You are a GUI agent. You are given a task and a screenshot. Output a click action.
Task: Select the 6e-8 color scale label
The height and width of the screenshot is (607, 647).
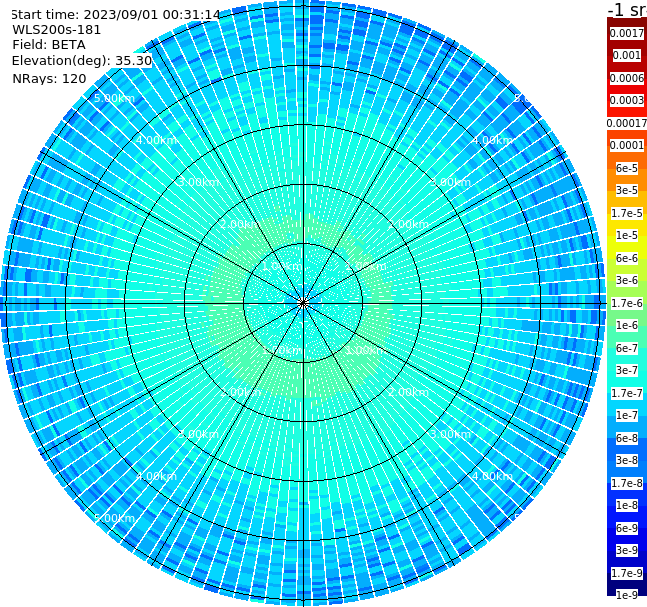[x=627, y=438]
